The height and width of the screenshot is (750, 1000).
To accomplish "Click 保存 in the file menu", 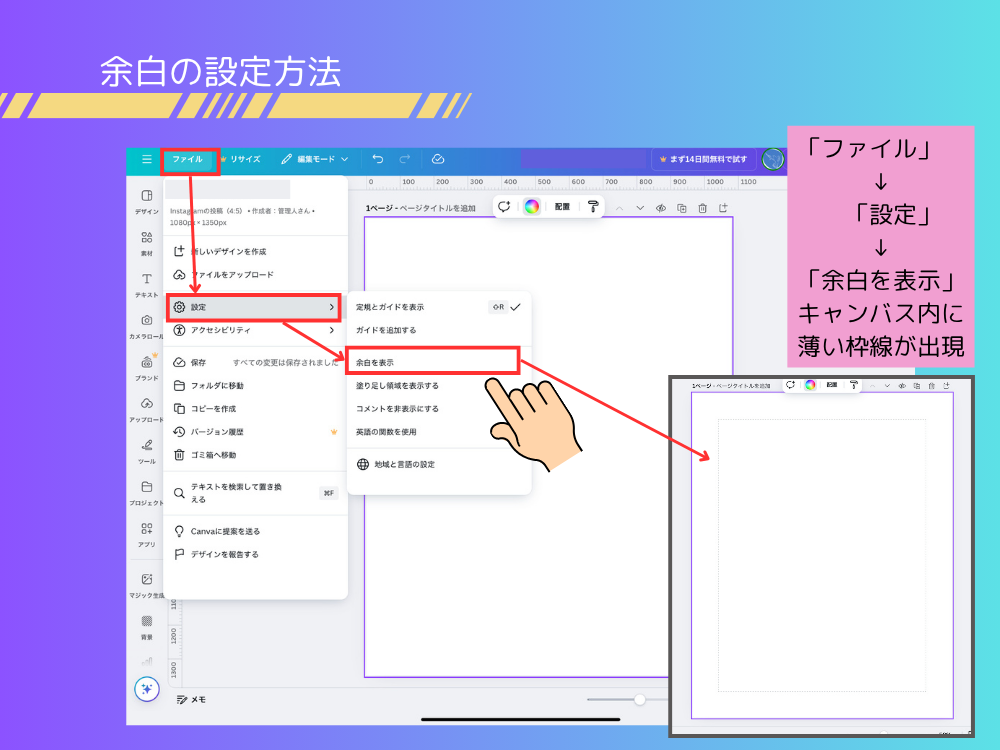I will (255, 362).
